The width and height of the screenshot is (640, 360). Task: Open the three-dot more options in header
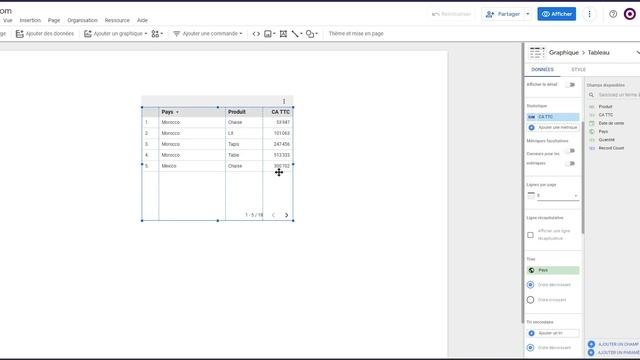click(589, 14)
